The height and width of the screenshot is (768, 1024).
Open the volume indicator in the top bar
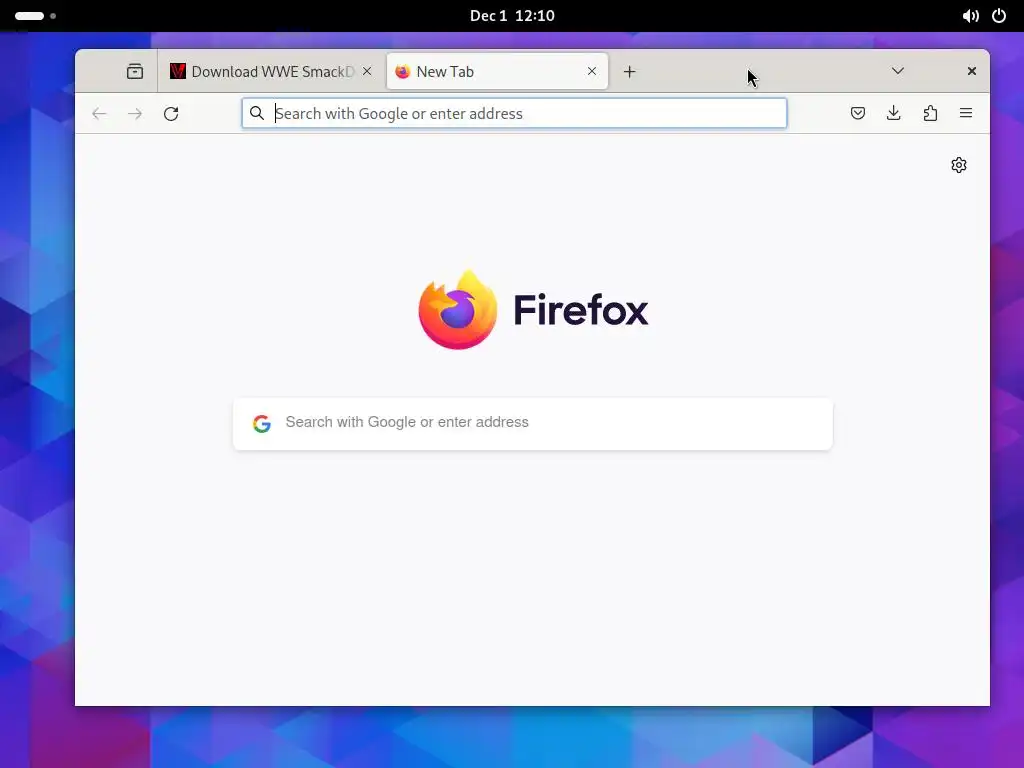click(x=970, y=16)
